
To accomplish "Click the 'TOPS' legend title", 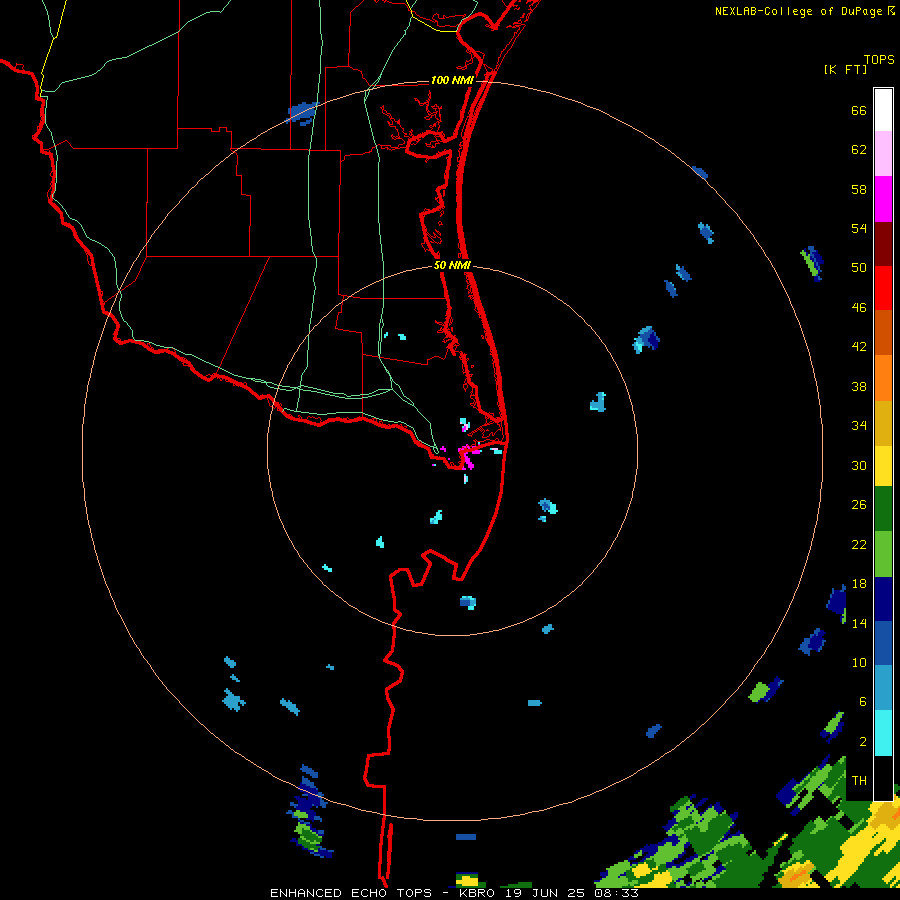I will click(x=879, y=59).
